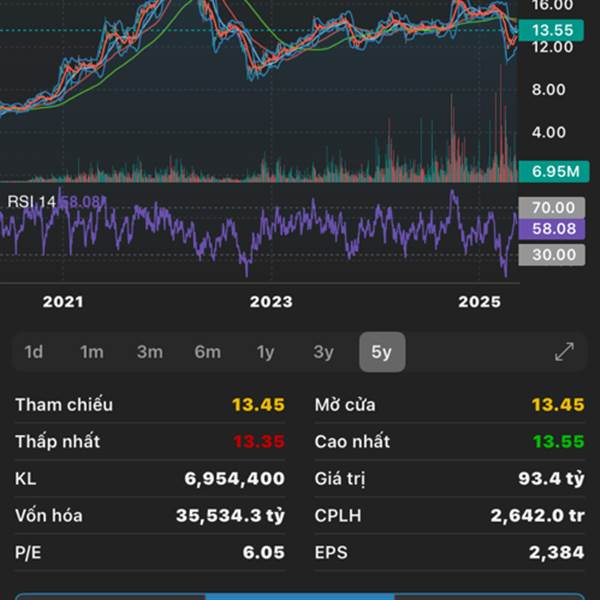The height and width of the screenshot is (600, 600).
Task: Select the 1m timeframe
Action: click(92, 352)
